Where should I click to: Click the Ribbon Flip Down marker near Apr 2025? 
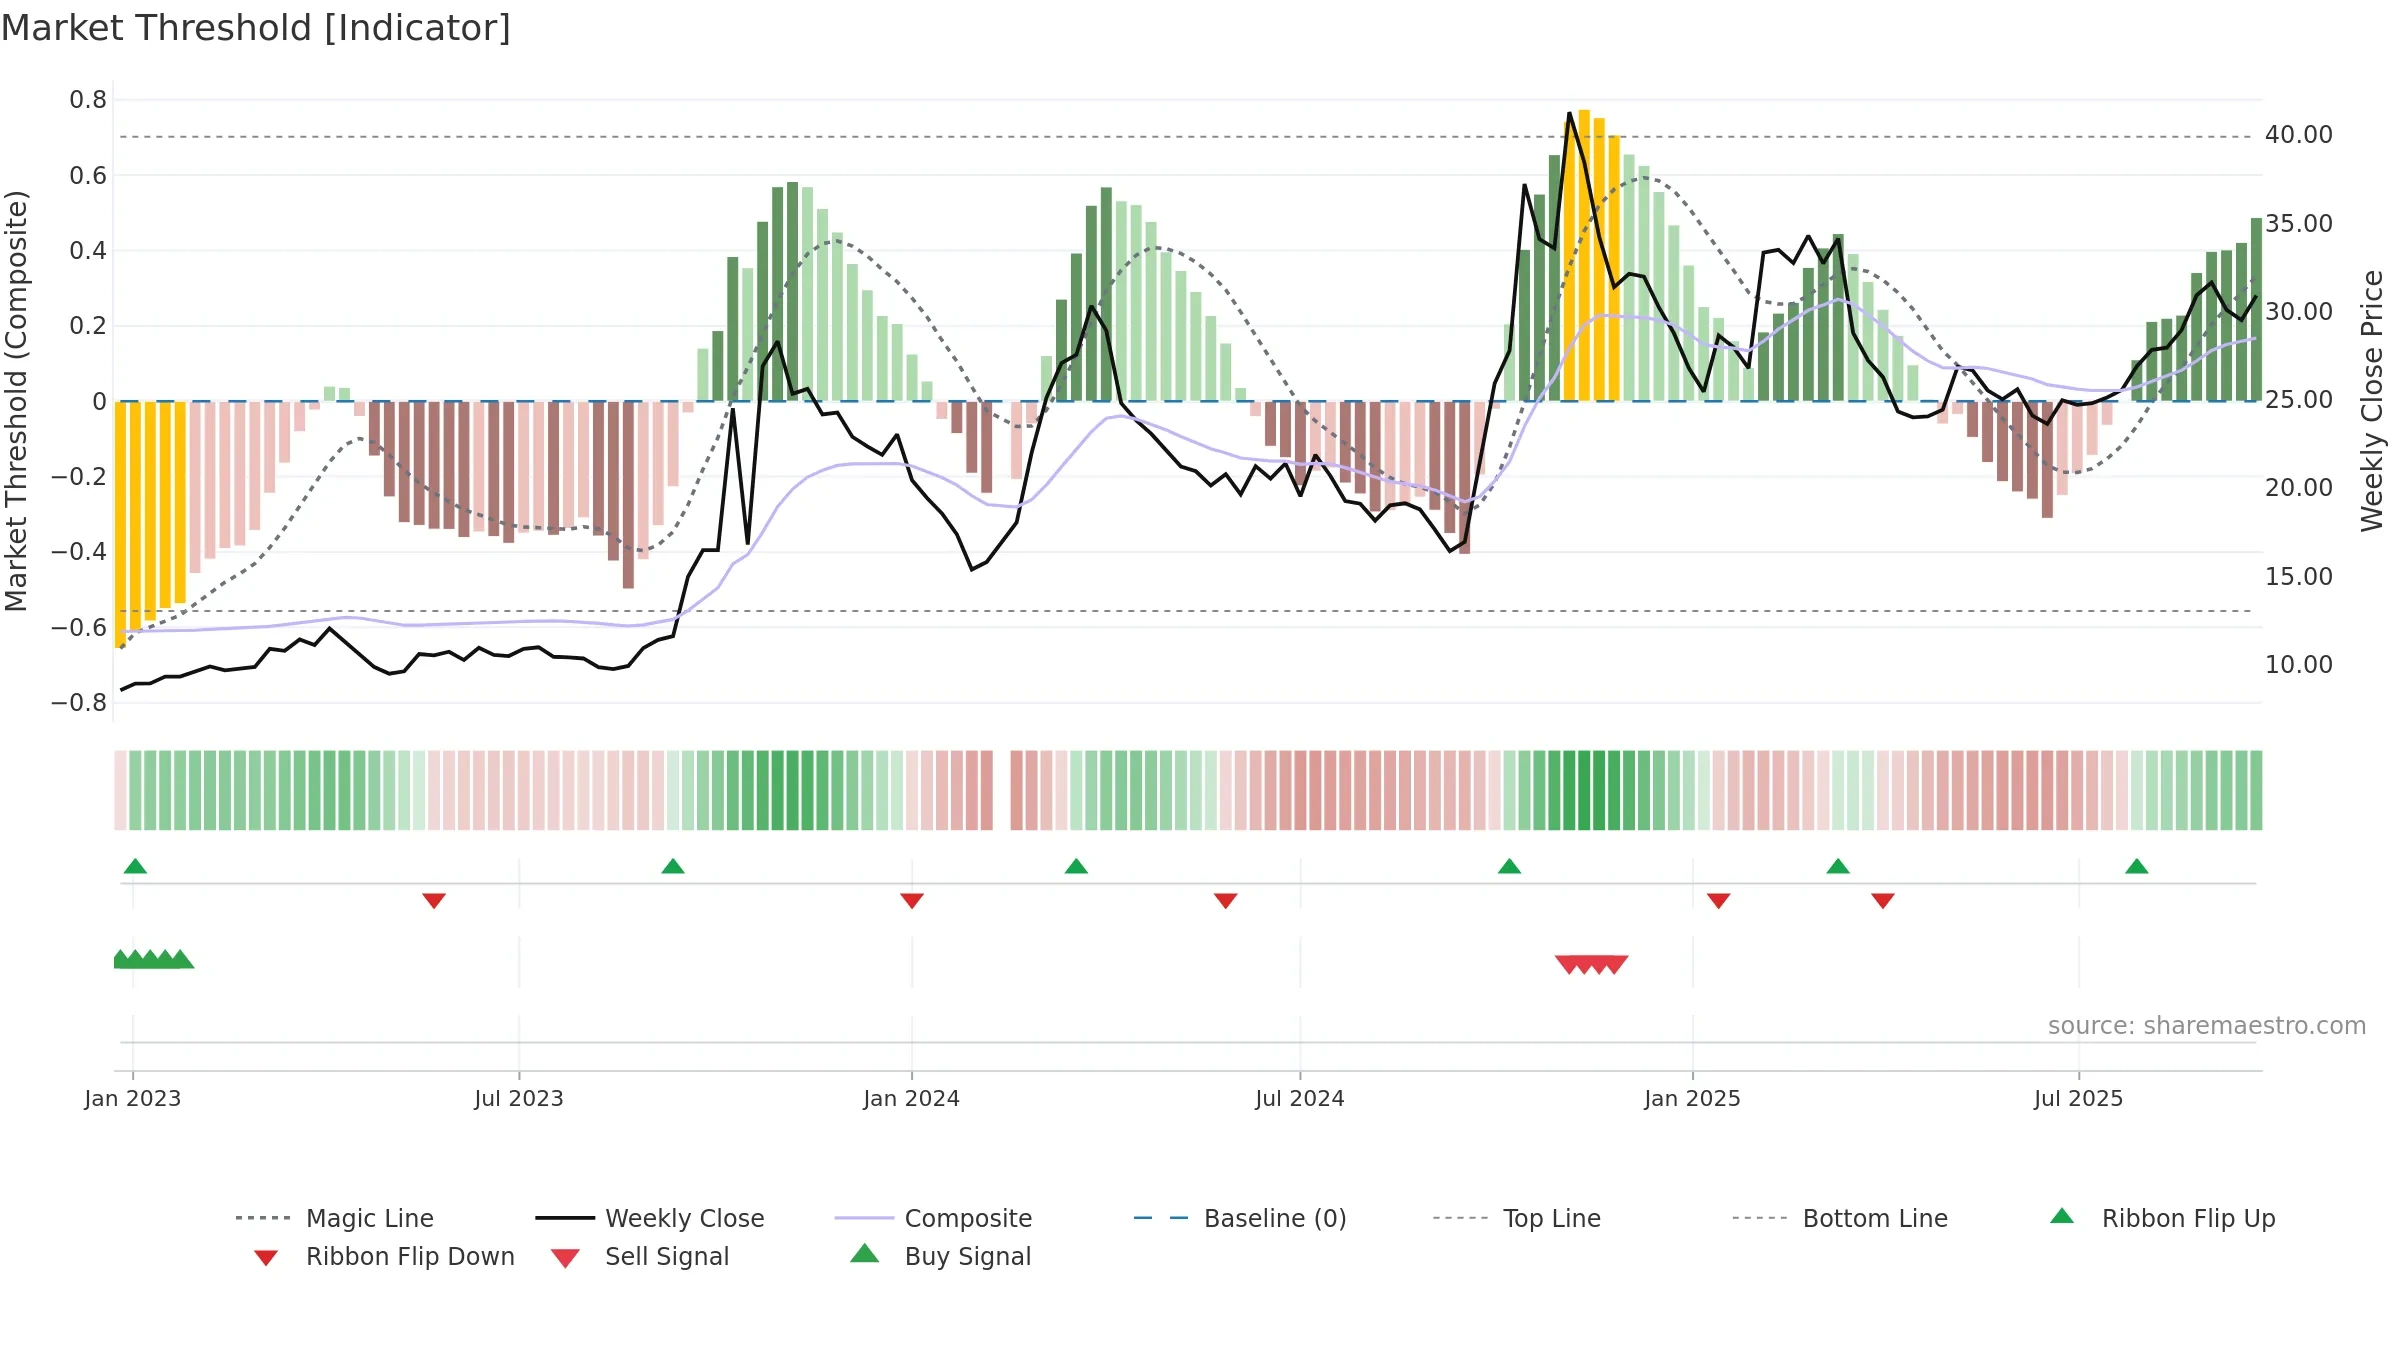1883,901
